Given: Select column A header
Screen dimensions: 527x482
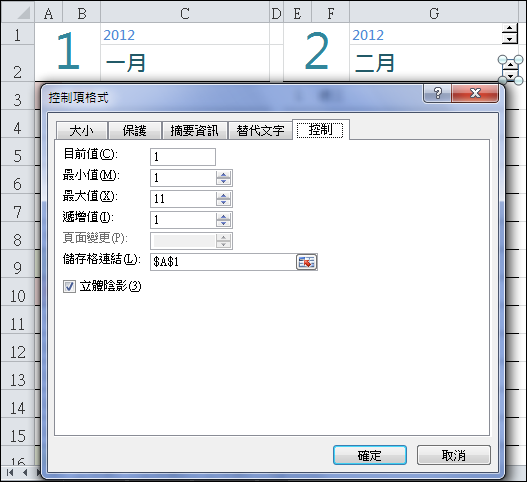Looking at the screenshot, I should pos(48,13).
